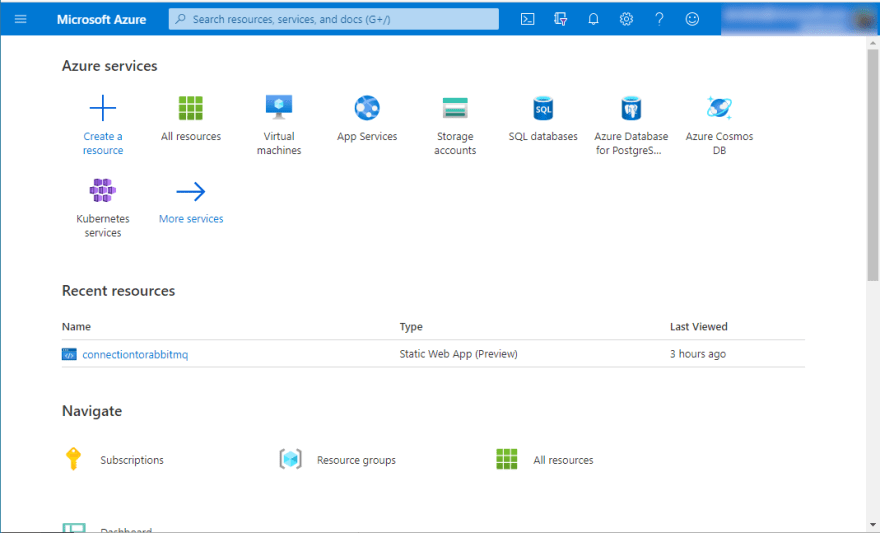This screenshot has height=533, width=880.
Task: Click the Type column header
Action: click(x=411, y=327)
